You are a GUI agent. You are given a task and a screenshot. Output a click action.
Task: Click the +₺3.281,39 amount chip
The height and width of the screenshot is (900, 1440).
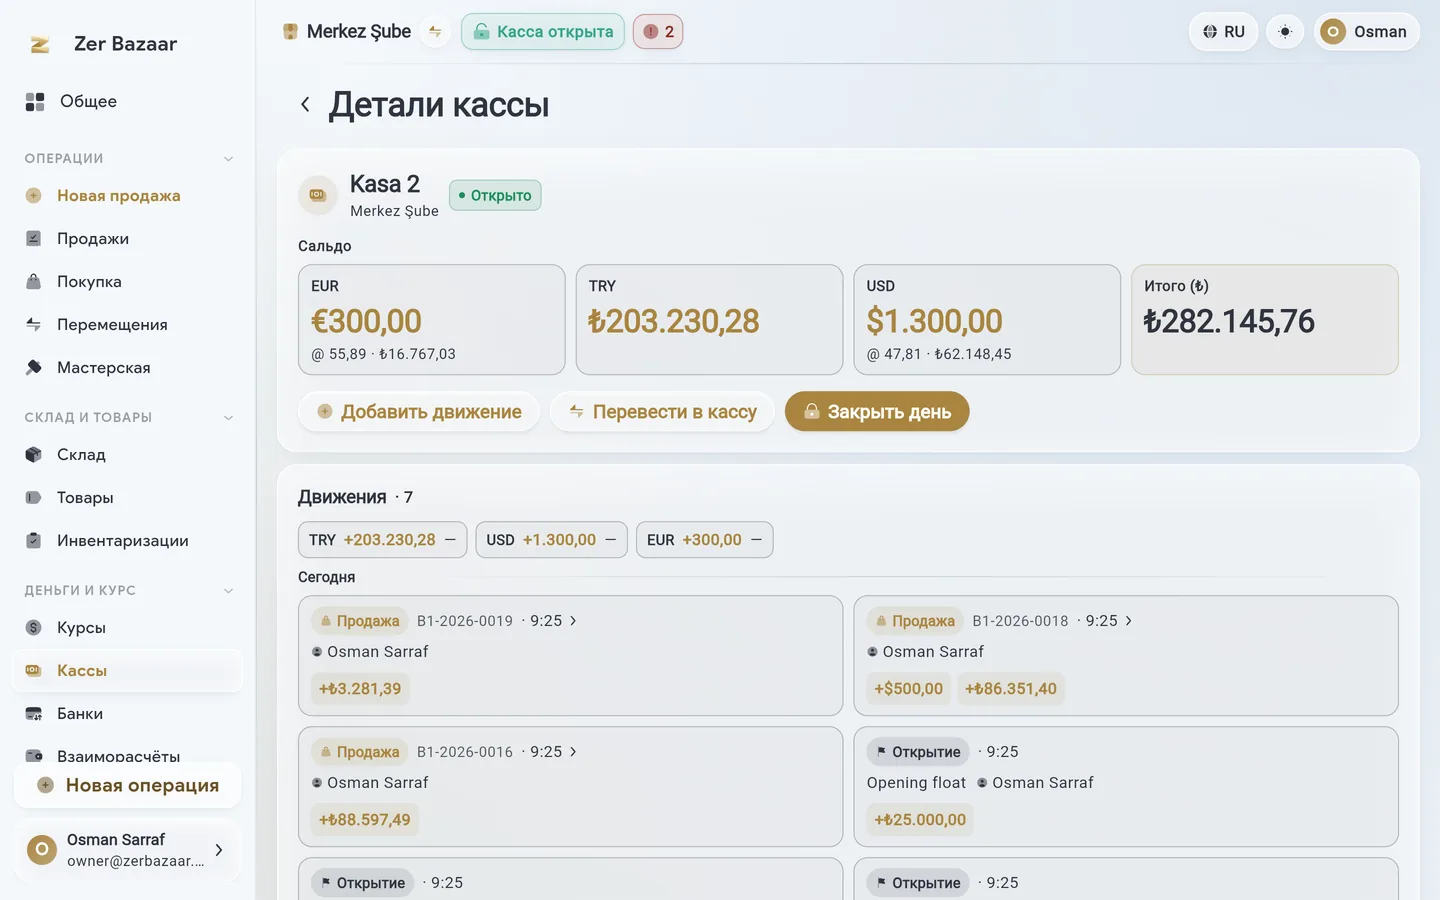pyautogui.click(x=360, y=689)
